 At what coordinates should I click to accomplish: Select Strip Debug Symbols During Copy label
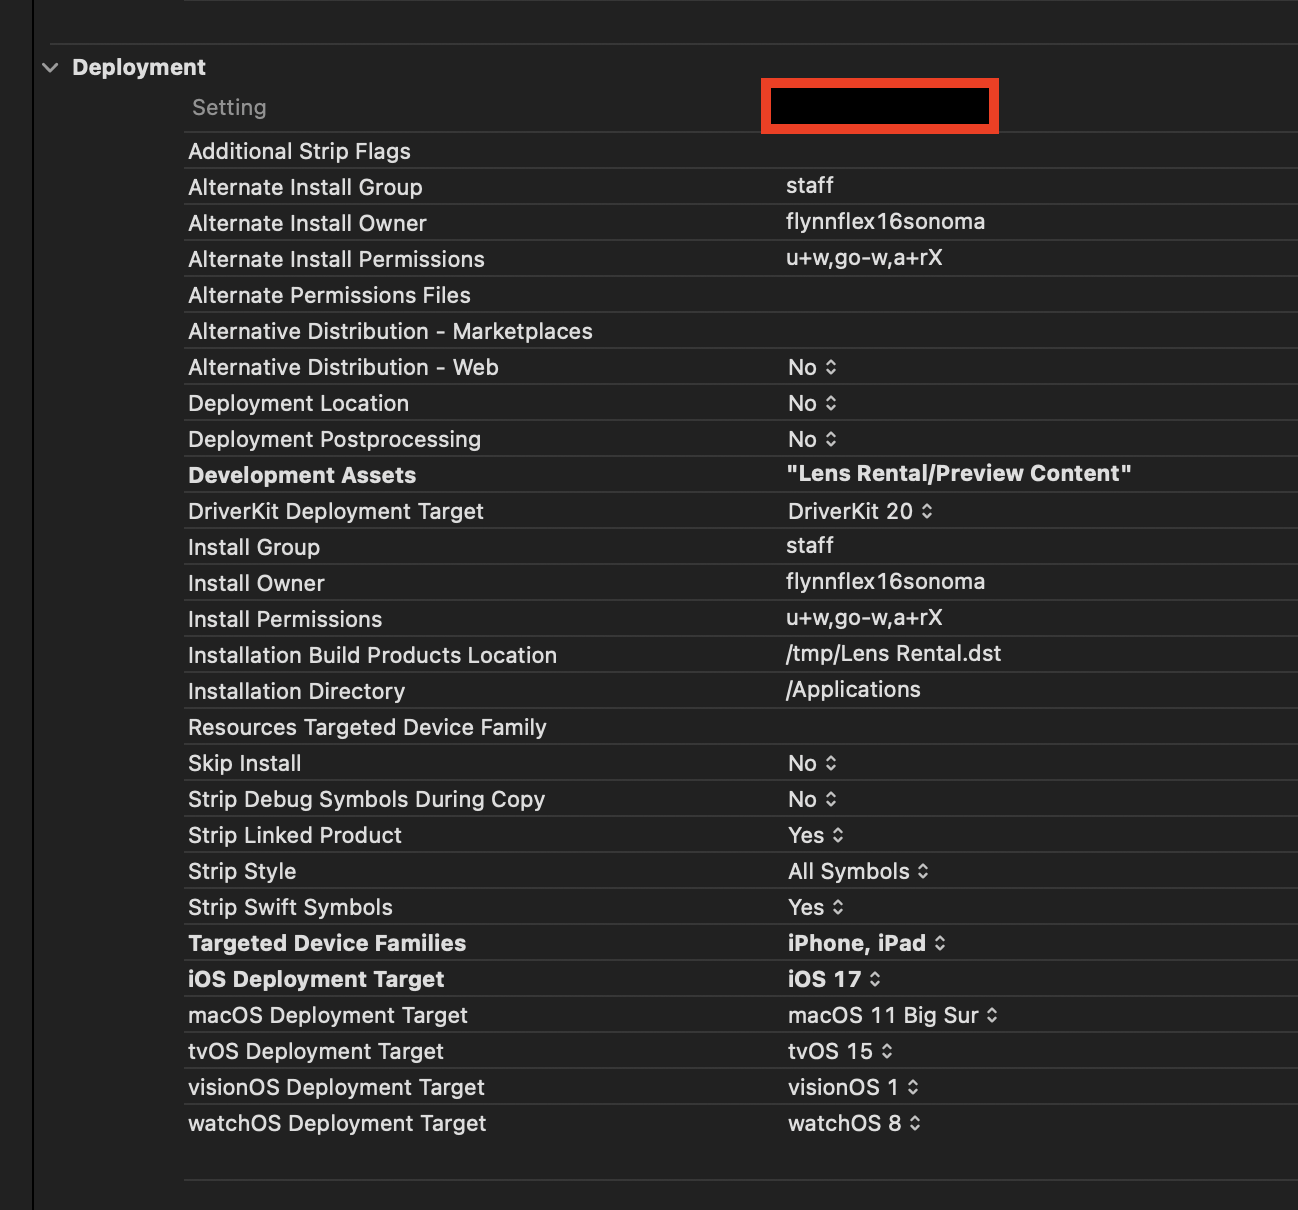tap(366, 800)
